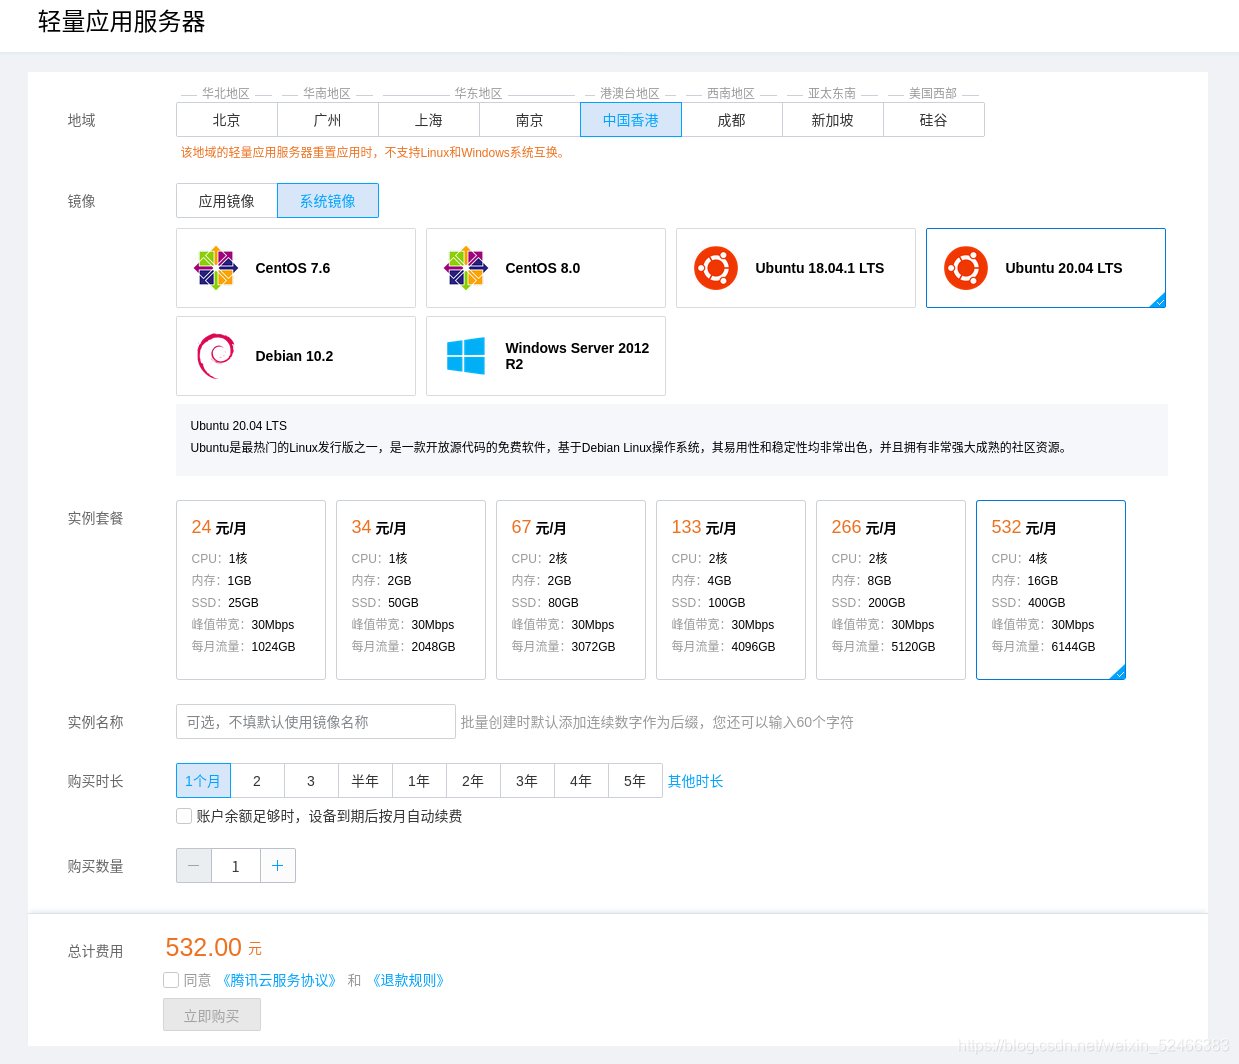
Task: Click the 立即购买 purchase button
Action: click(211, 1014)
